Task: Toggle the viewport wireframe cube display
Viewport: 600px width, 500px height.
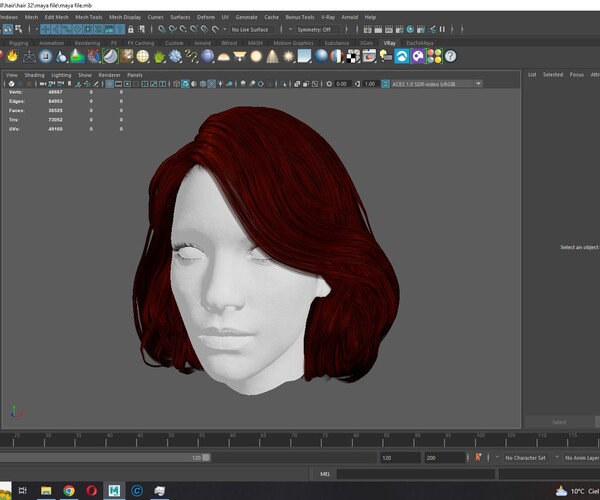Action: (x=176, y=84)
